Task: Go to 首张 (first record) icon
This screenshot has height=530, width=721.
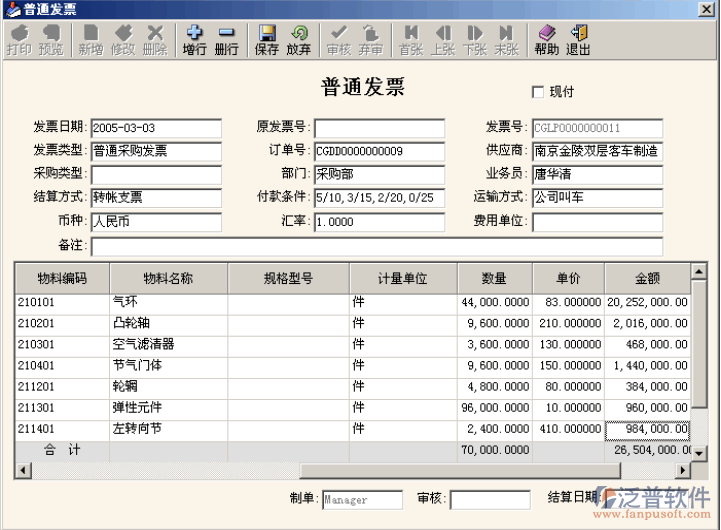Action: point(411,40)
